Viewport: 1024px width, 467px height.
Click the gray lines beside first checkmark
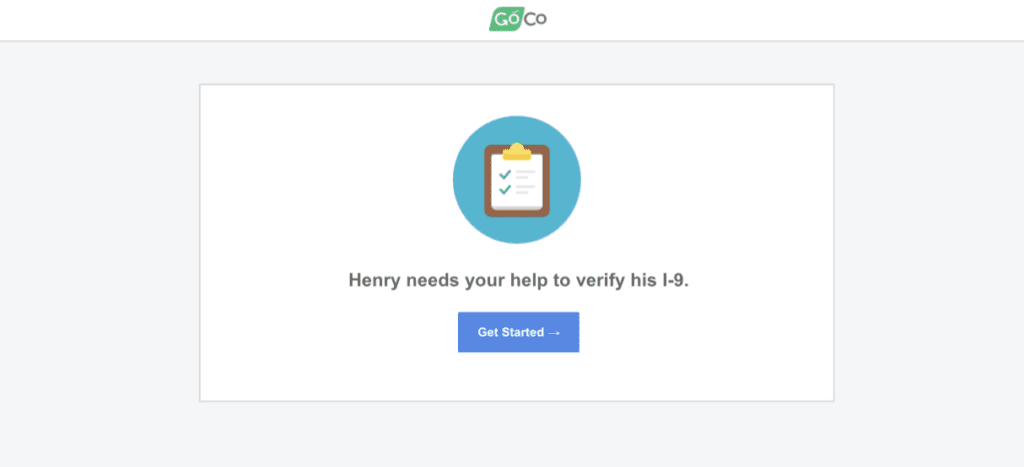[525, 174]
